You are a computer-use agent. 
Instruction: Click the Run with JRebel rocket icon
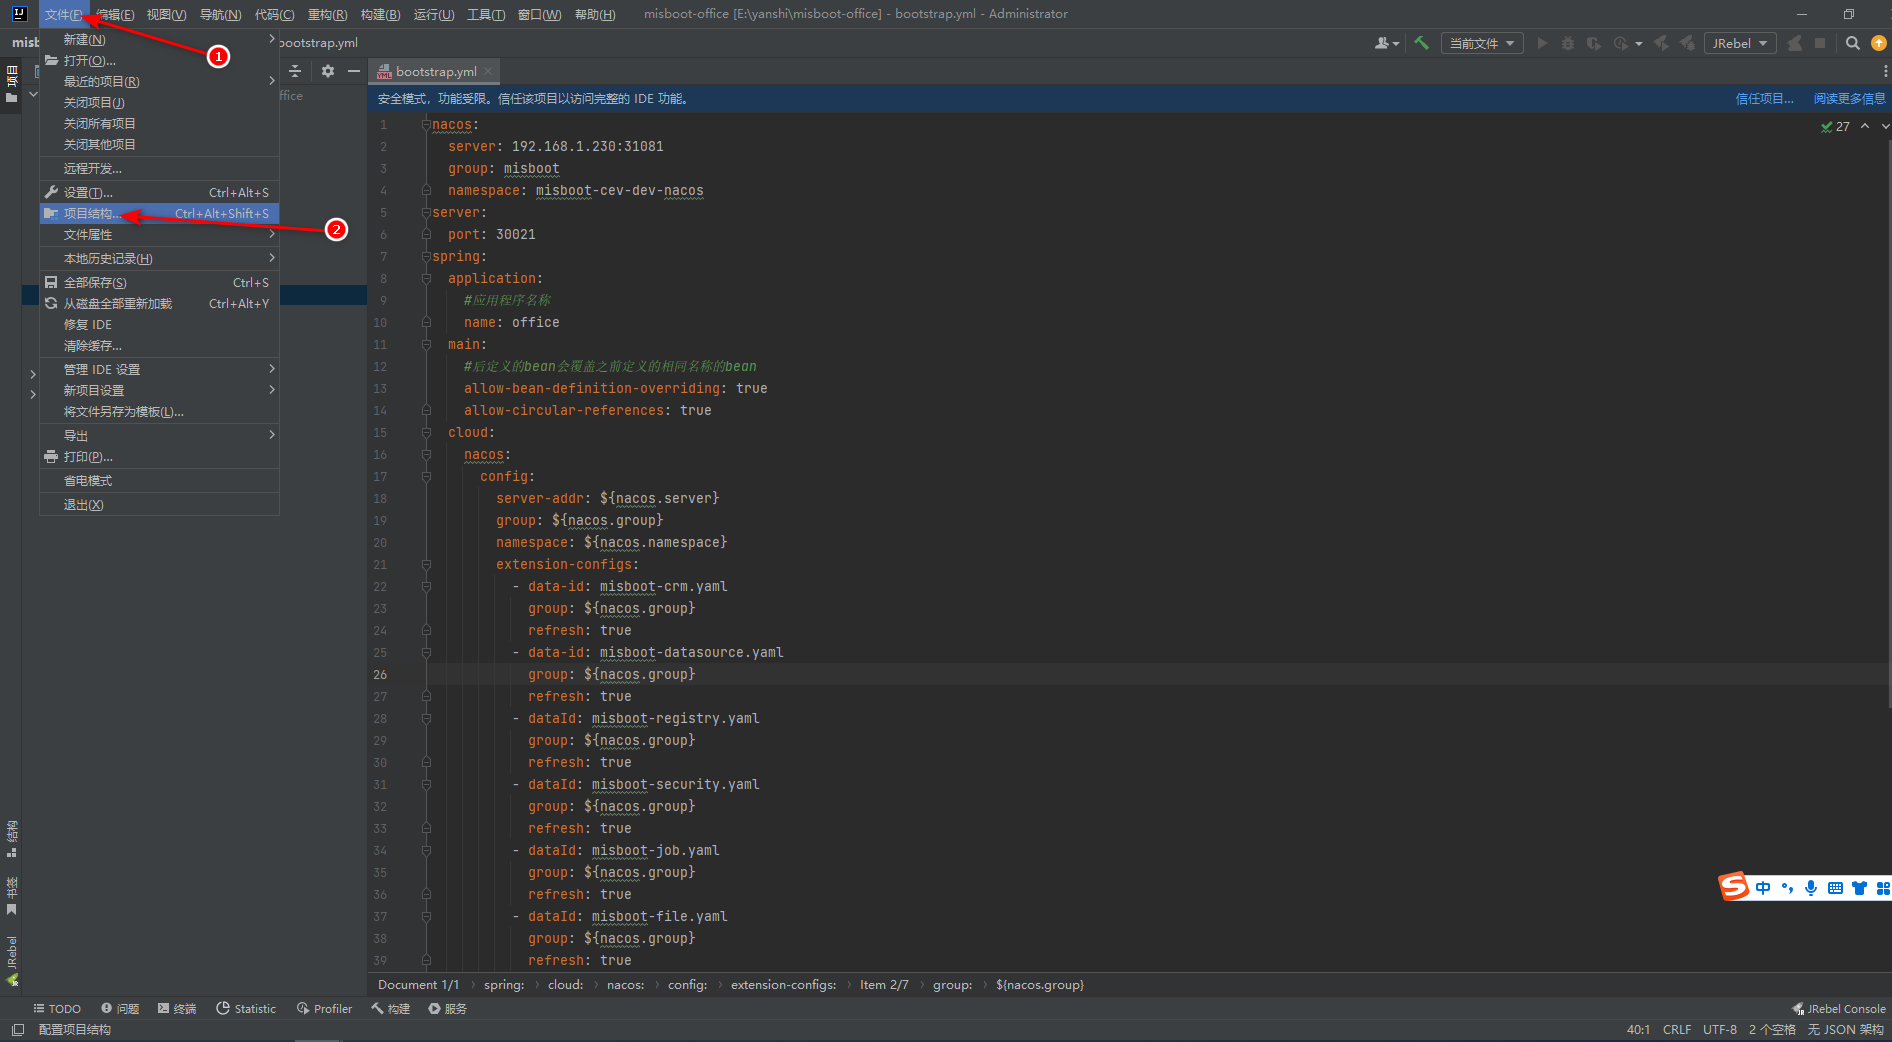pyautogui.click(x=1662, y=43)
